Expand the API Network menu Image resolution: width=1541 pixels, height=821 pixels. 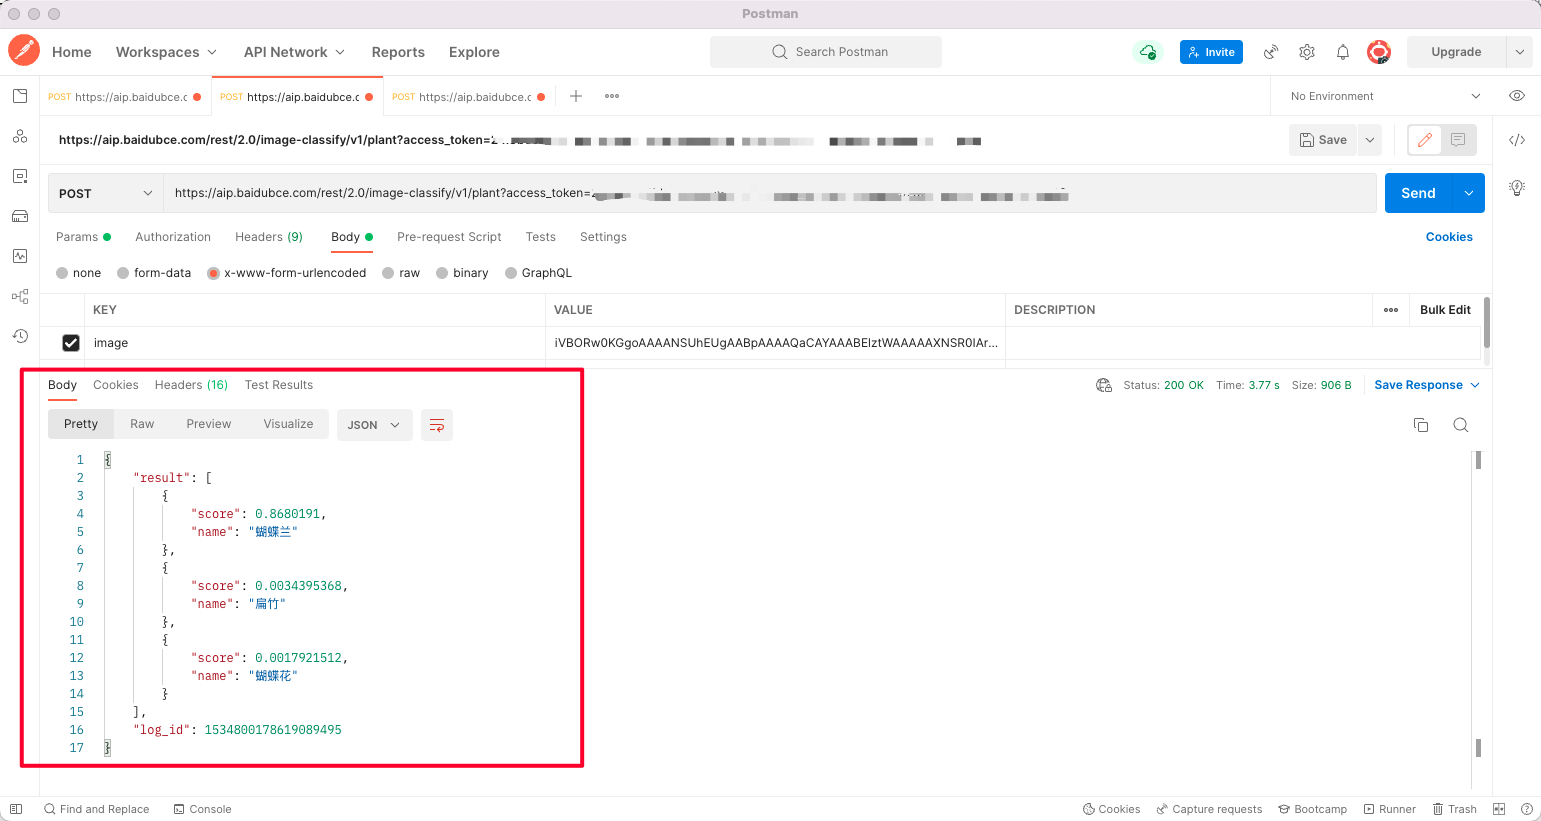[295, 52]
